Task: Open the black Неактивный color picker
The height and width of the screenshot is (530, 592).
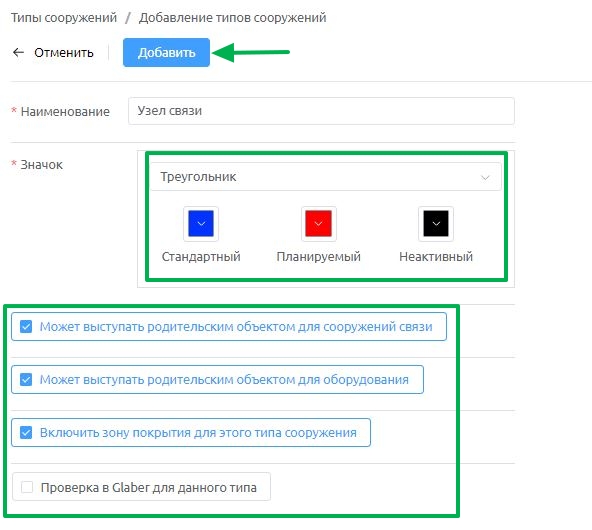Action: click(436, 223)
